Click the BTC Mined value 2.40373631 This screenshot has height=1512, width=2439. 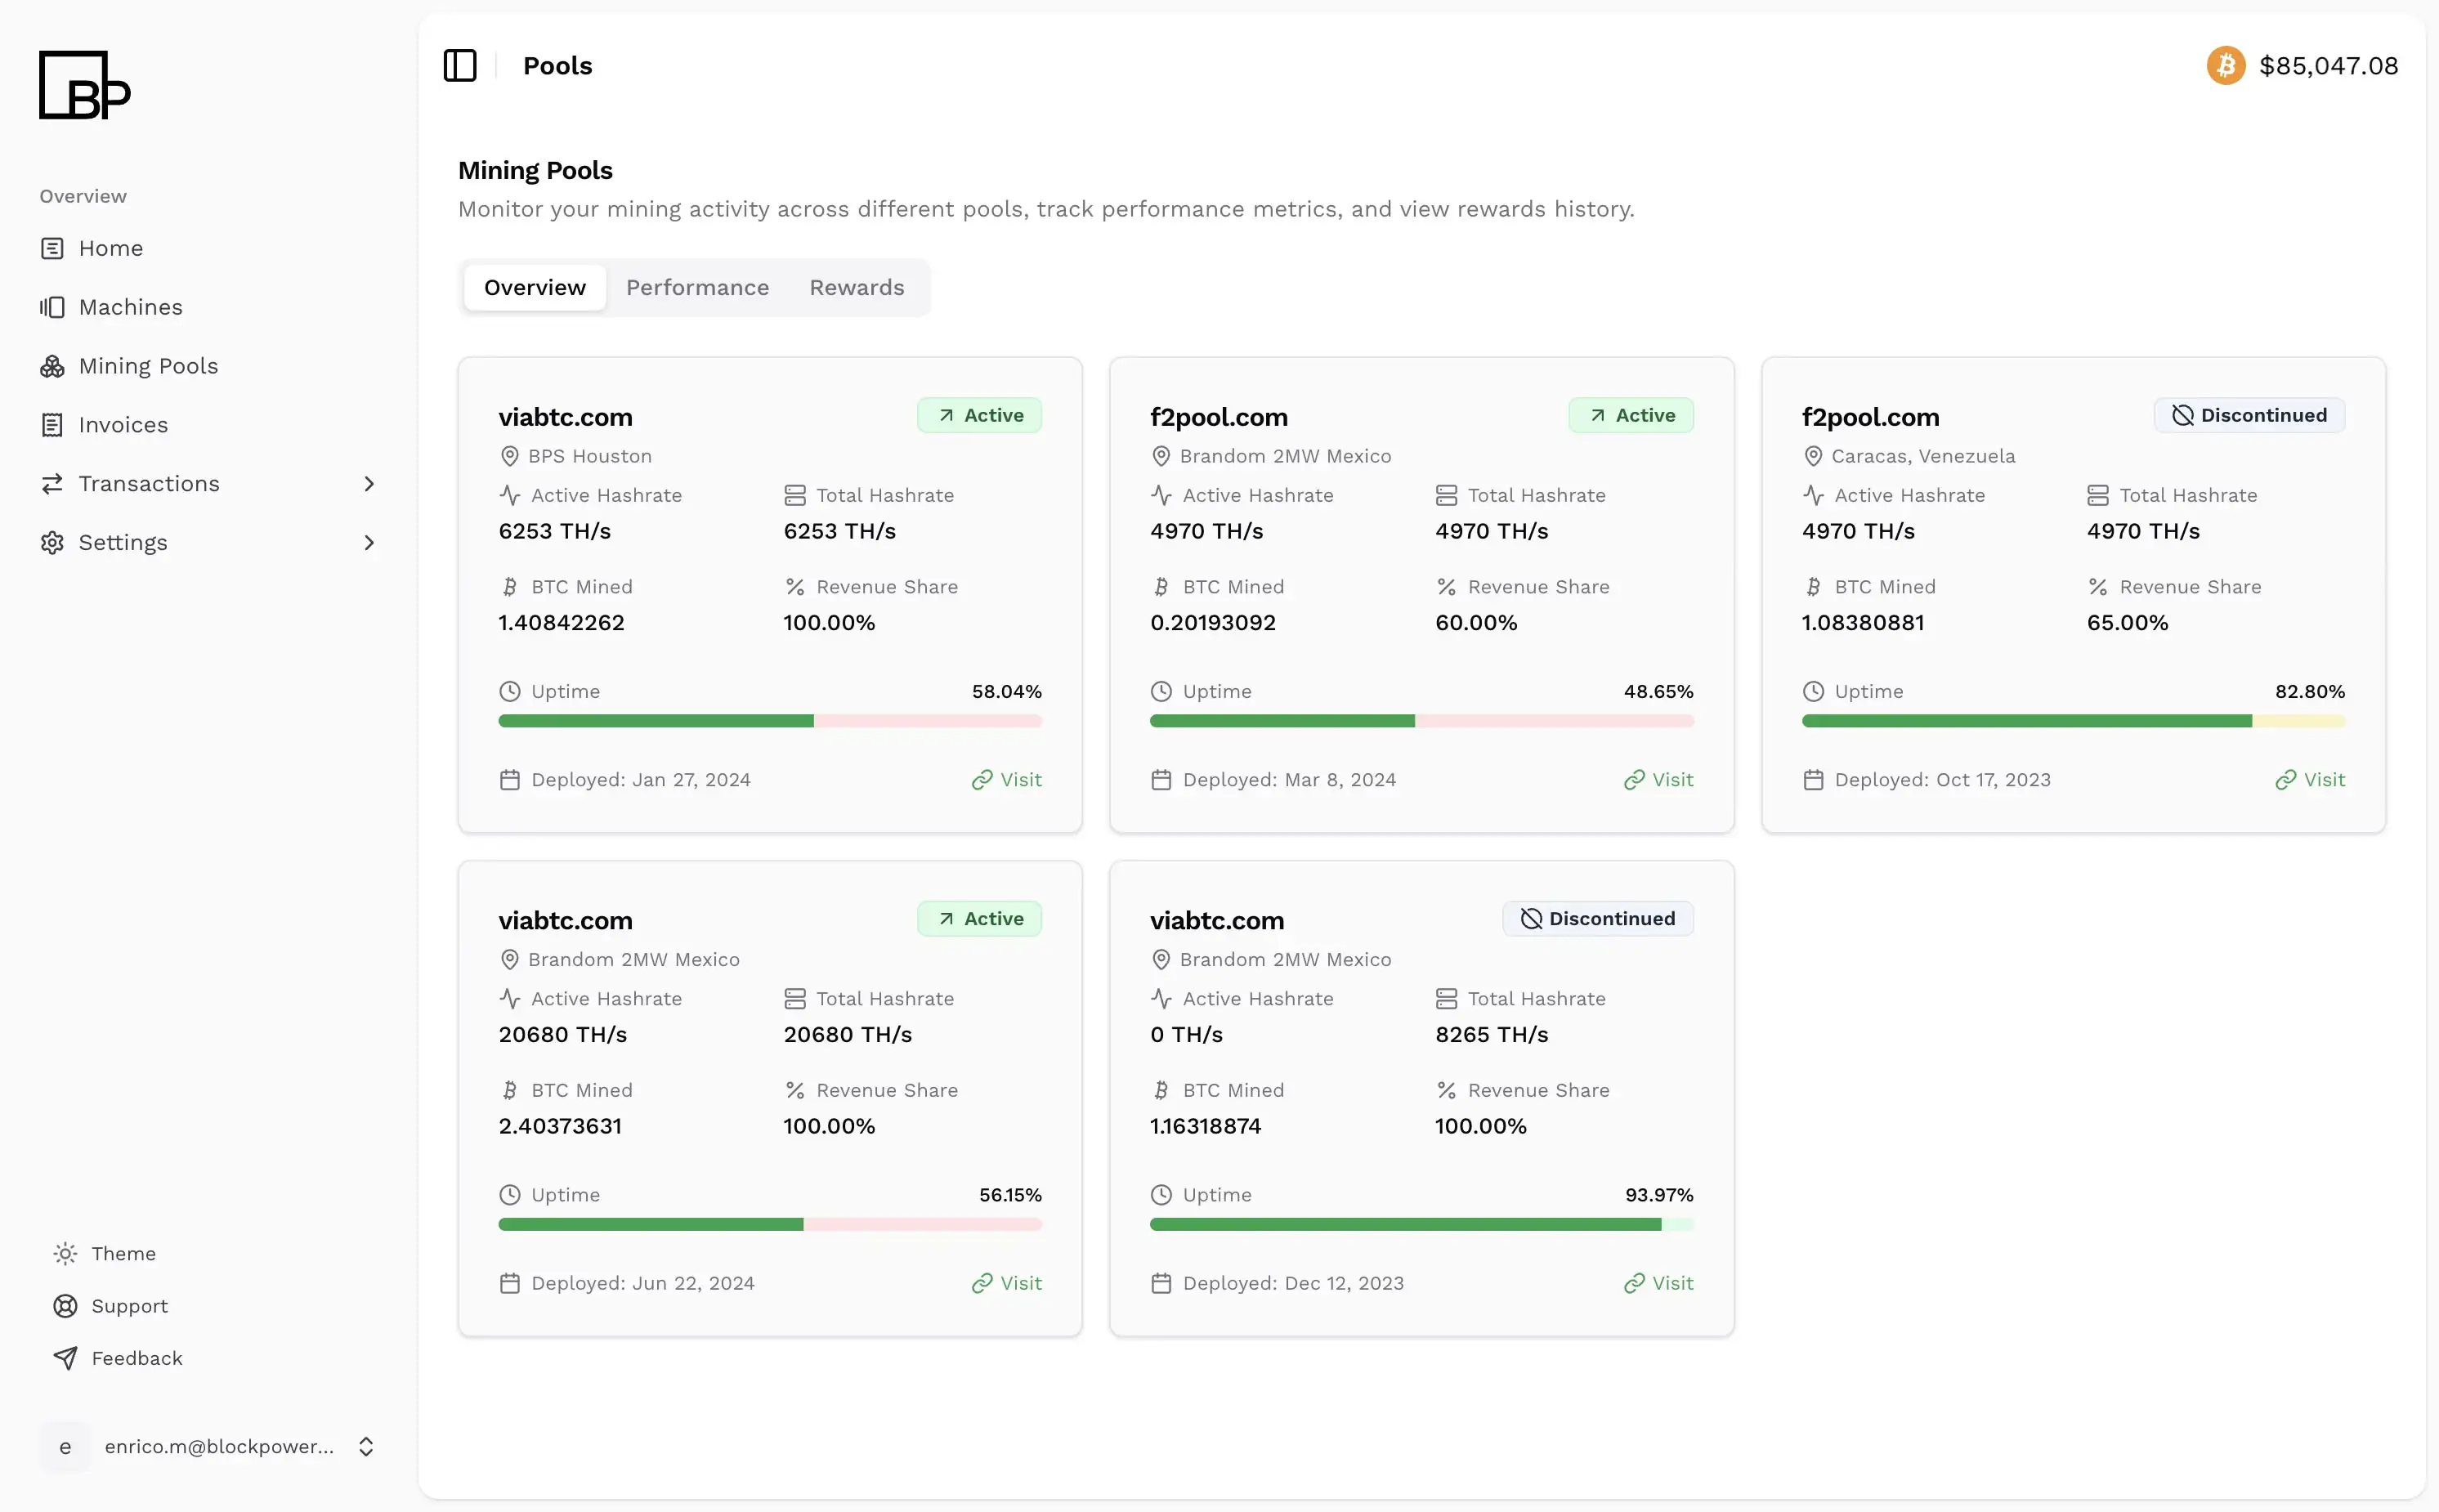pyautogui.click(x=560, y=1126)
